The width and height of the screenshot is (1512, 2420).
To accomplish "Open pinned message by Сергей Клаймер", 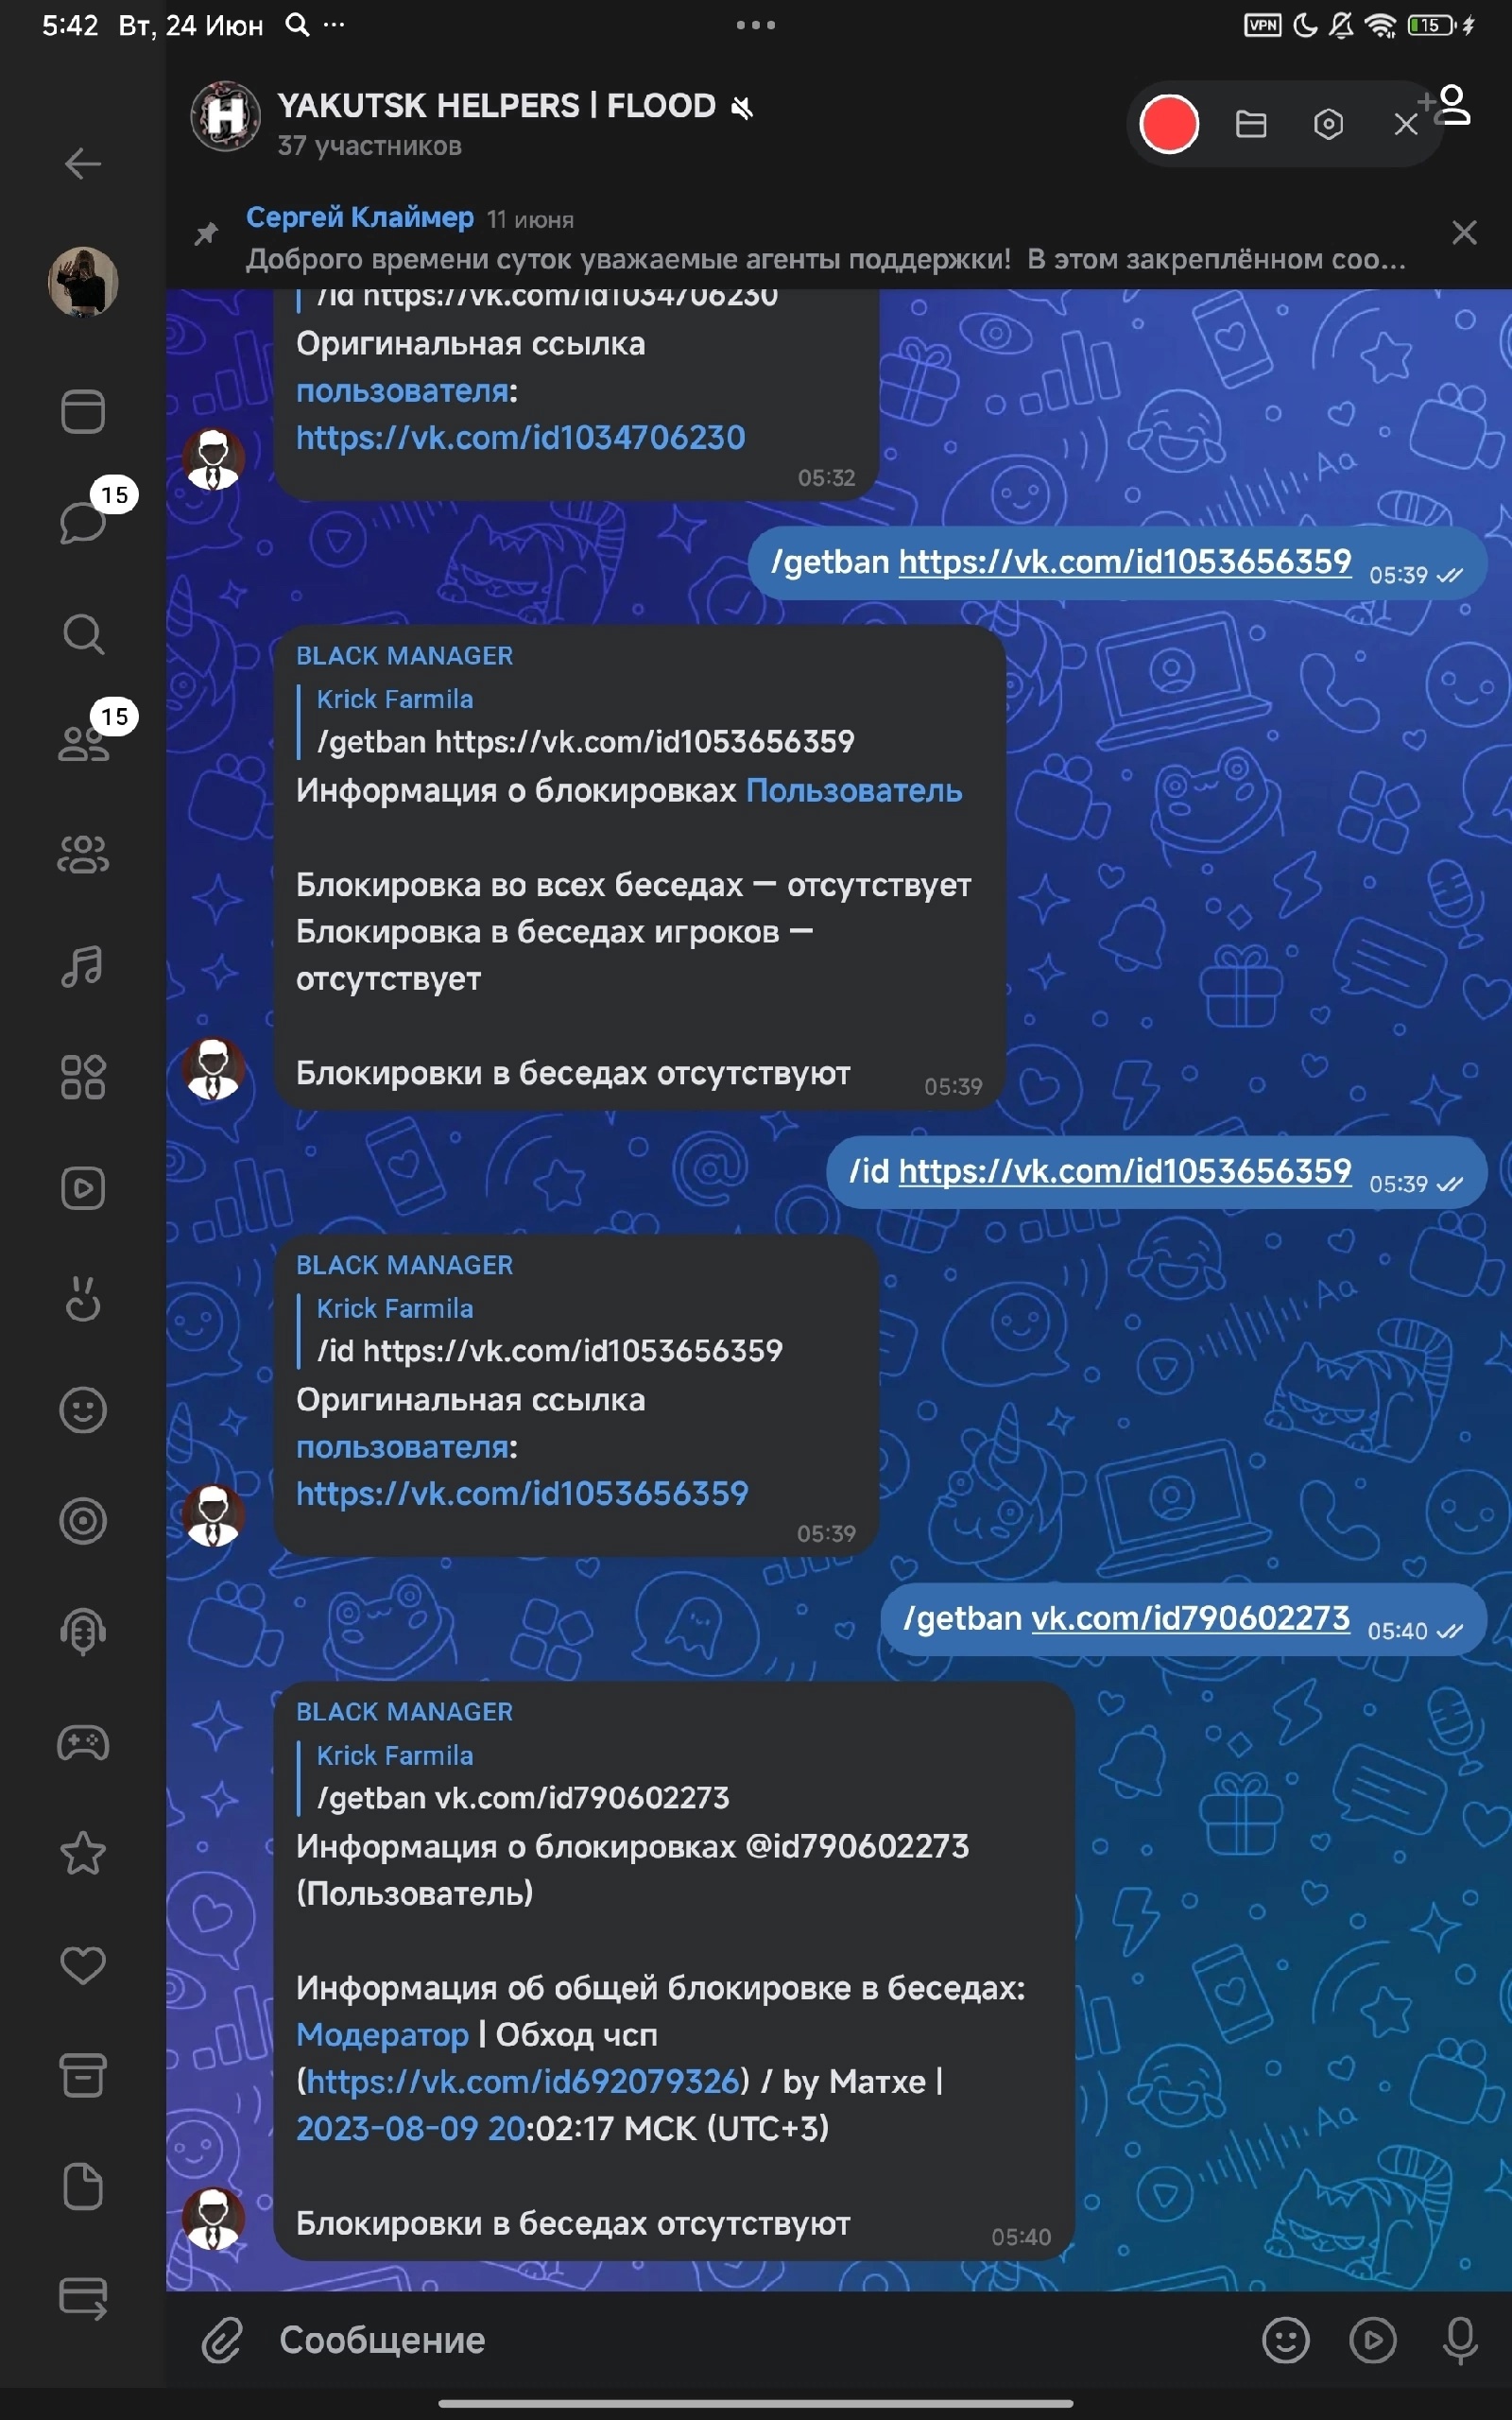I will pos(825,238).
